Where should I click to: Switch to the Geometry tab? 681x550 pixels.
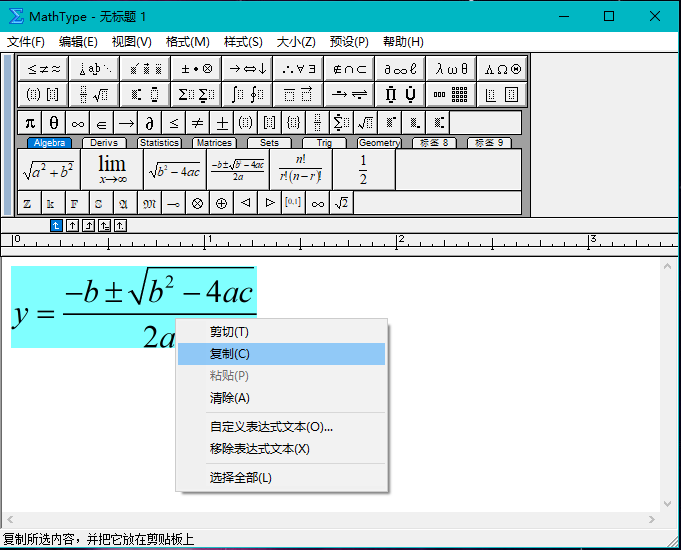379,143
